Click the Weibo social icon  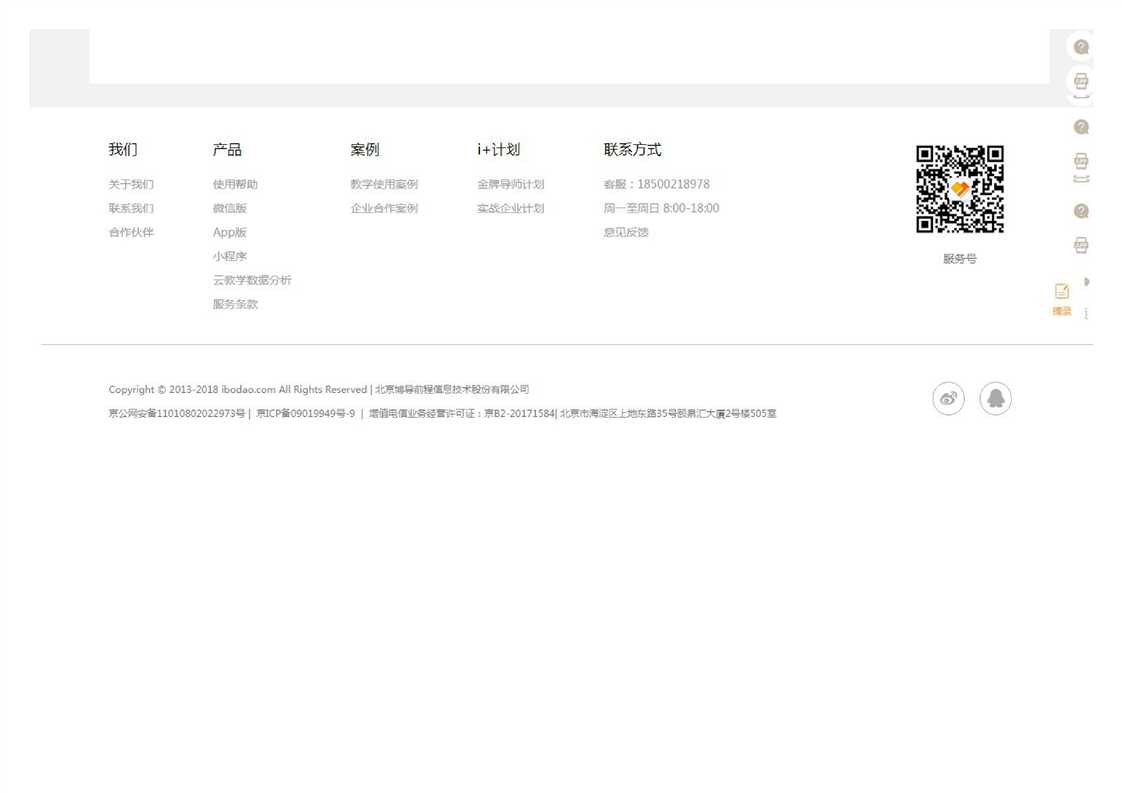pyautogui.click(x=948, y=399)
